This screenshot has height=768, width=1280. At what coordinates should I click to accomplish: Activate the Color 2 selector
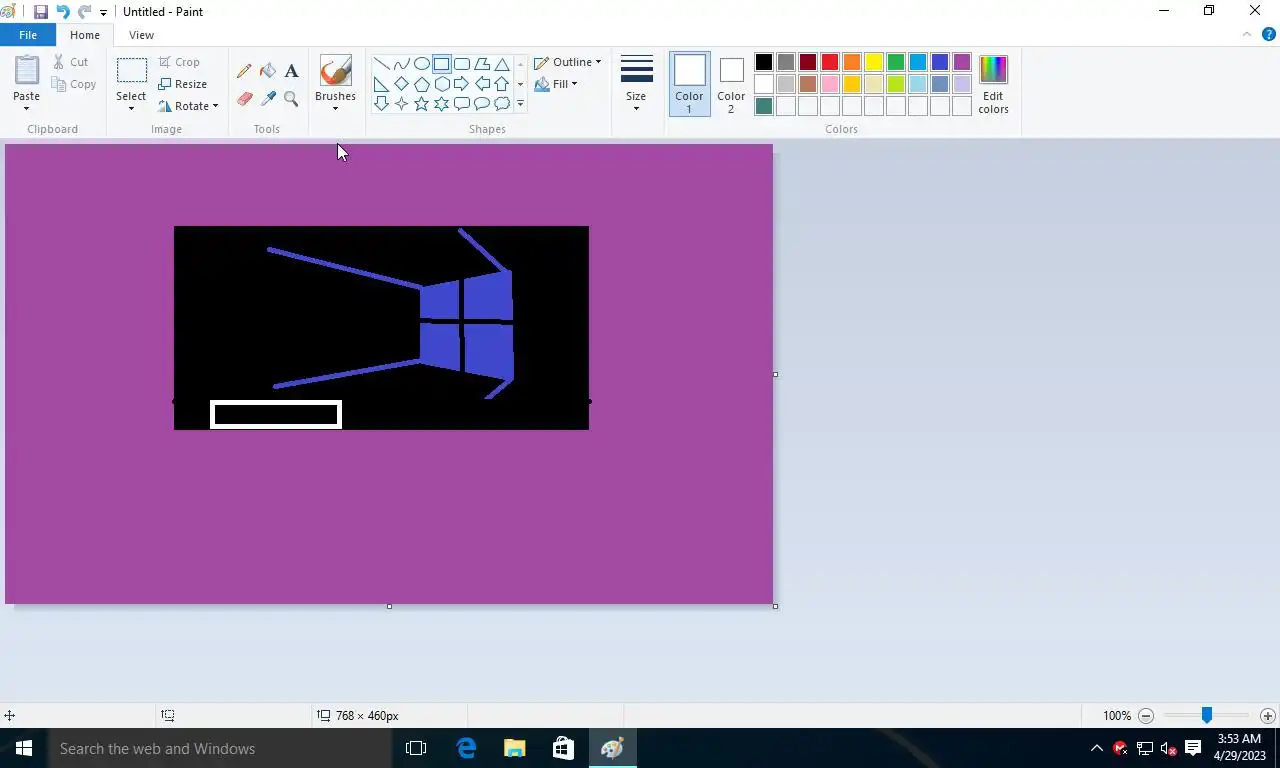[x=731, y=84]
